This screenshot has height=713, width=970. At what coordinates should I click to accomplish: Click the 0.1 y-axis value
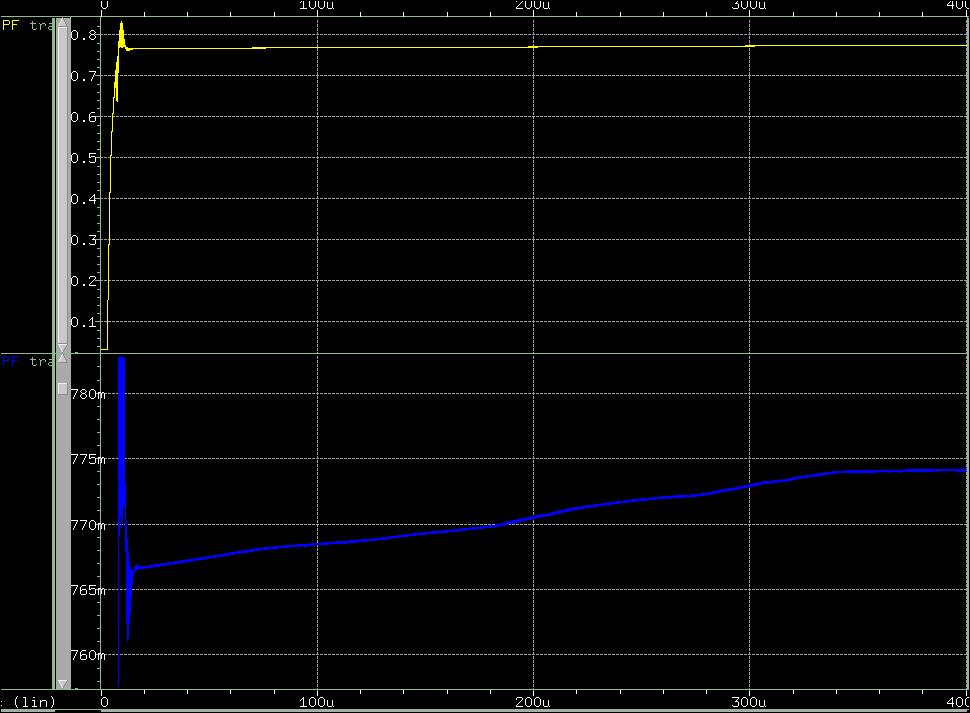pyautogui.click(x=84, y=322)
